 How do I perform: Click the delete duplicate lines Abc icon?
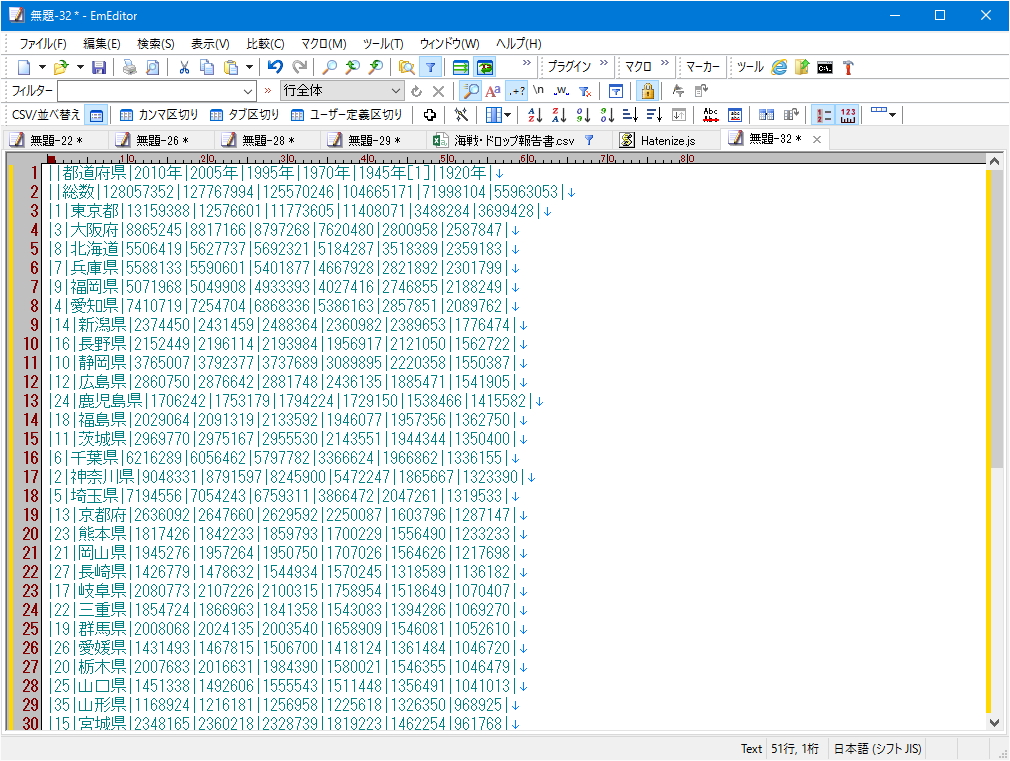(x=710, y=115)
